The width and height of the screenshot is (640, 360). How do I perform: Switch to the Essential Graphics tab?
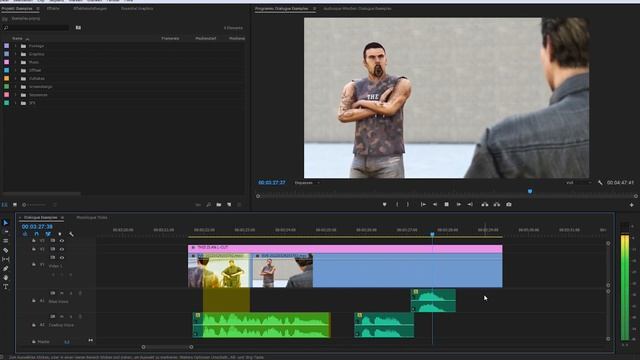(x=137, y=9)
